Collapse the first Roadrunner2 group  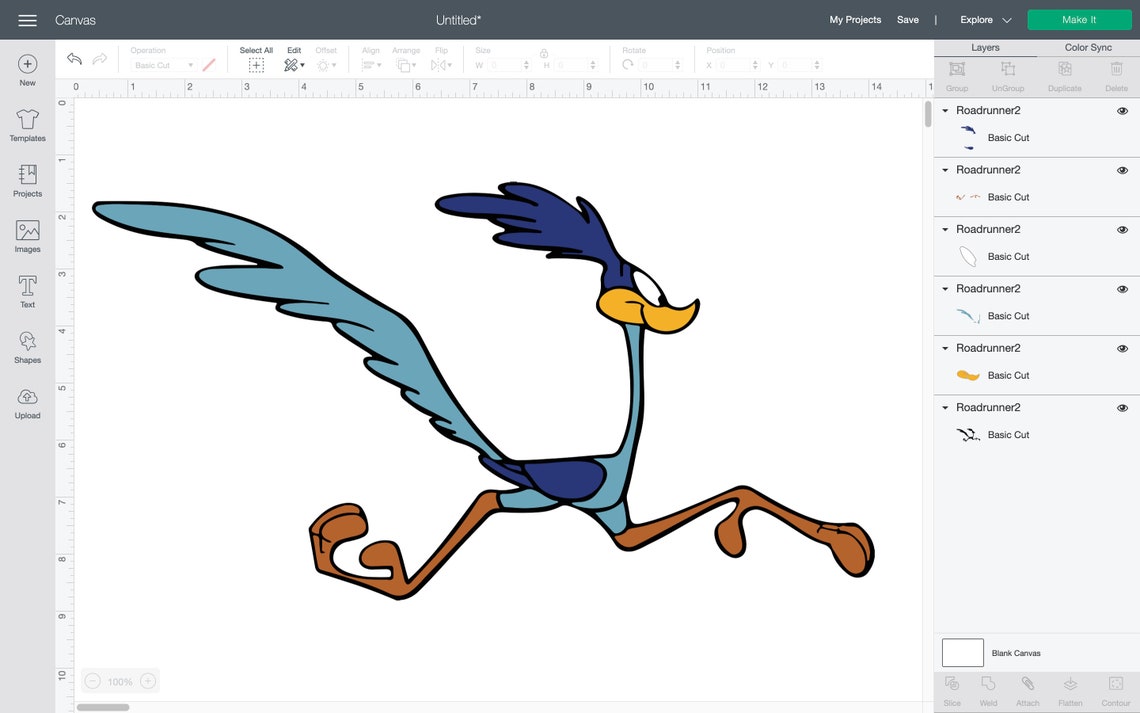click(x=944, y=110)
